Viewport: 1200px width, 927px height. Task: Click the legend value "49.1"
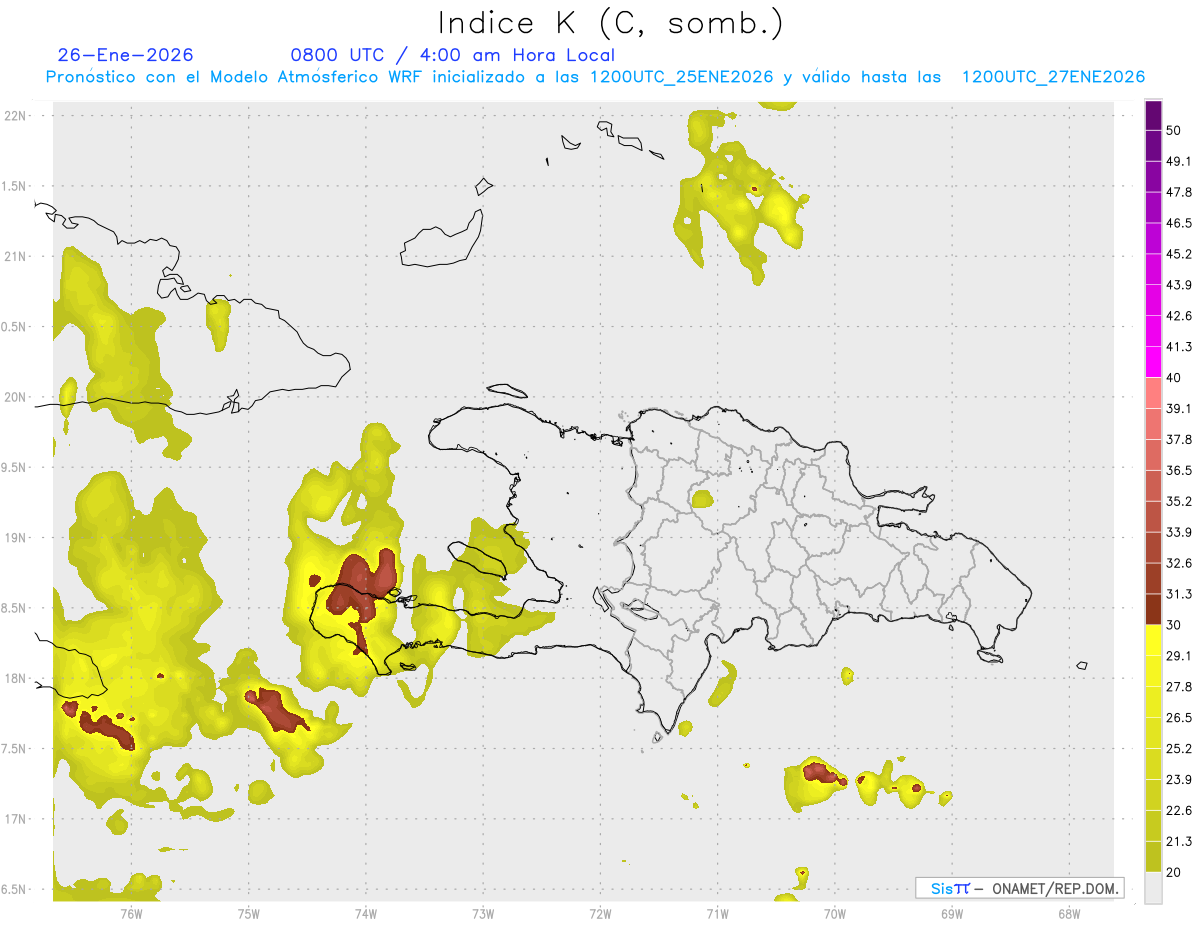(1179, 161)
